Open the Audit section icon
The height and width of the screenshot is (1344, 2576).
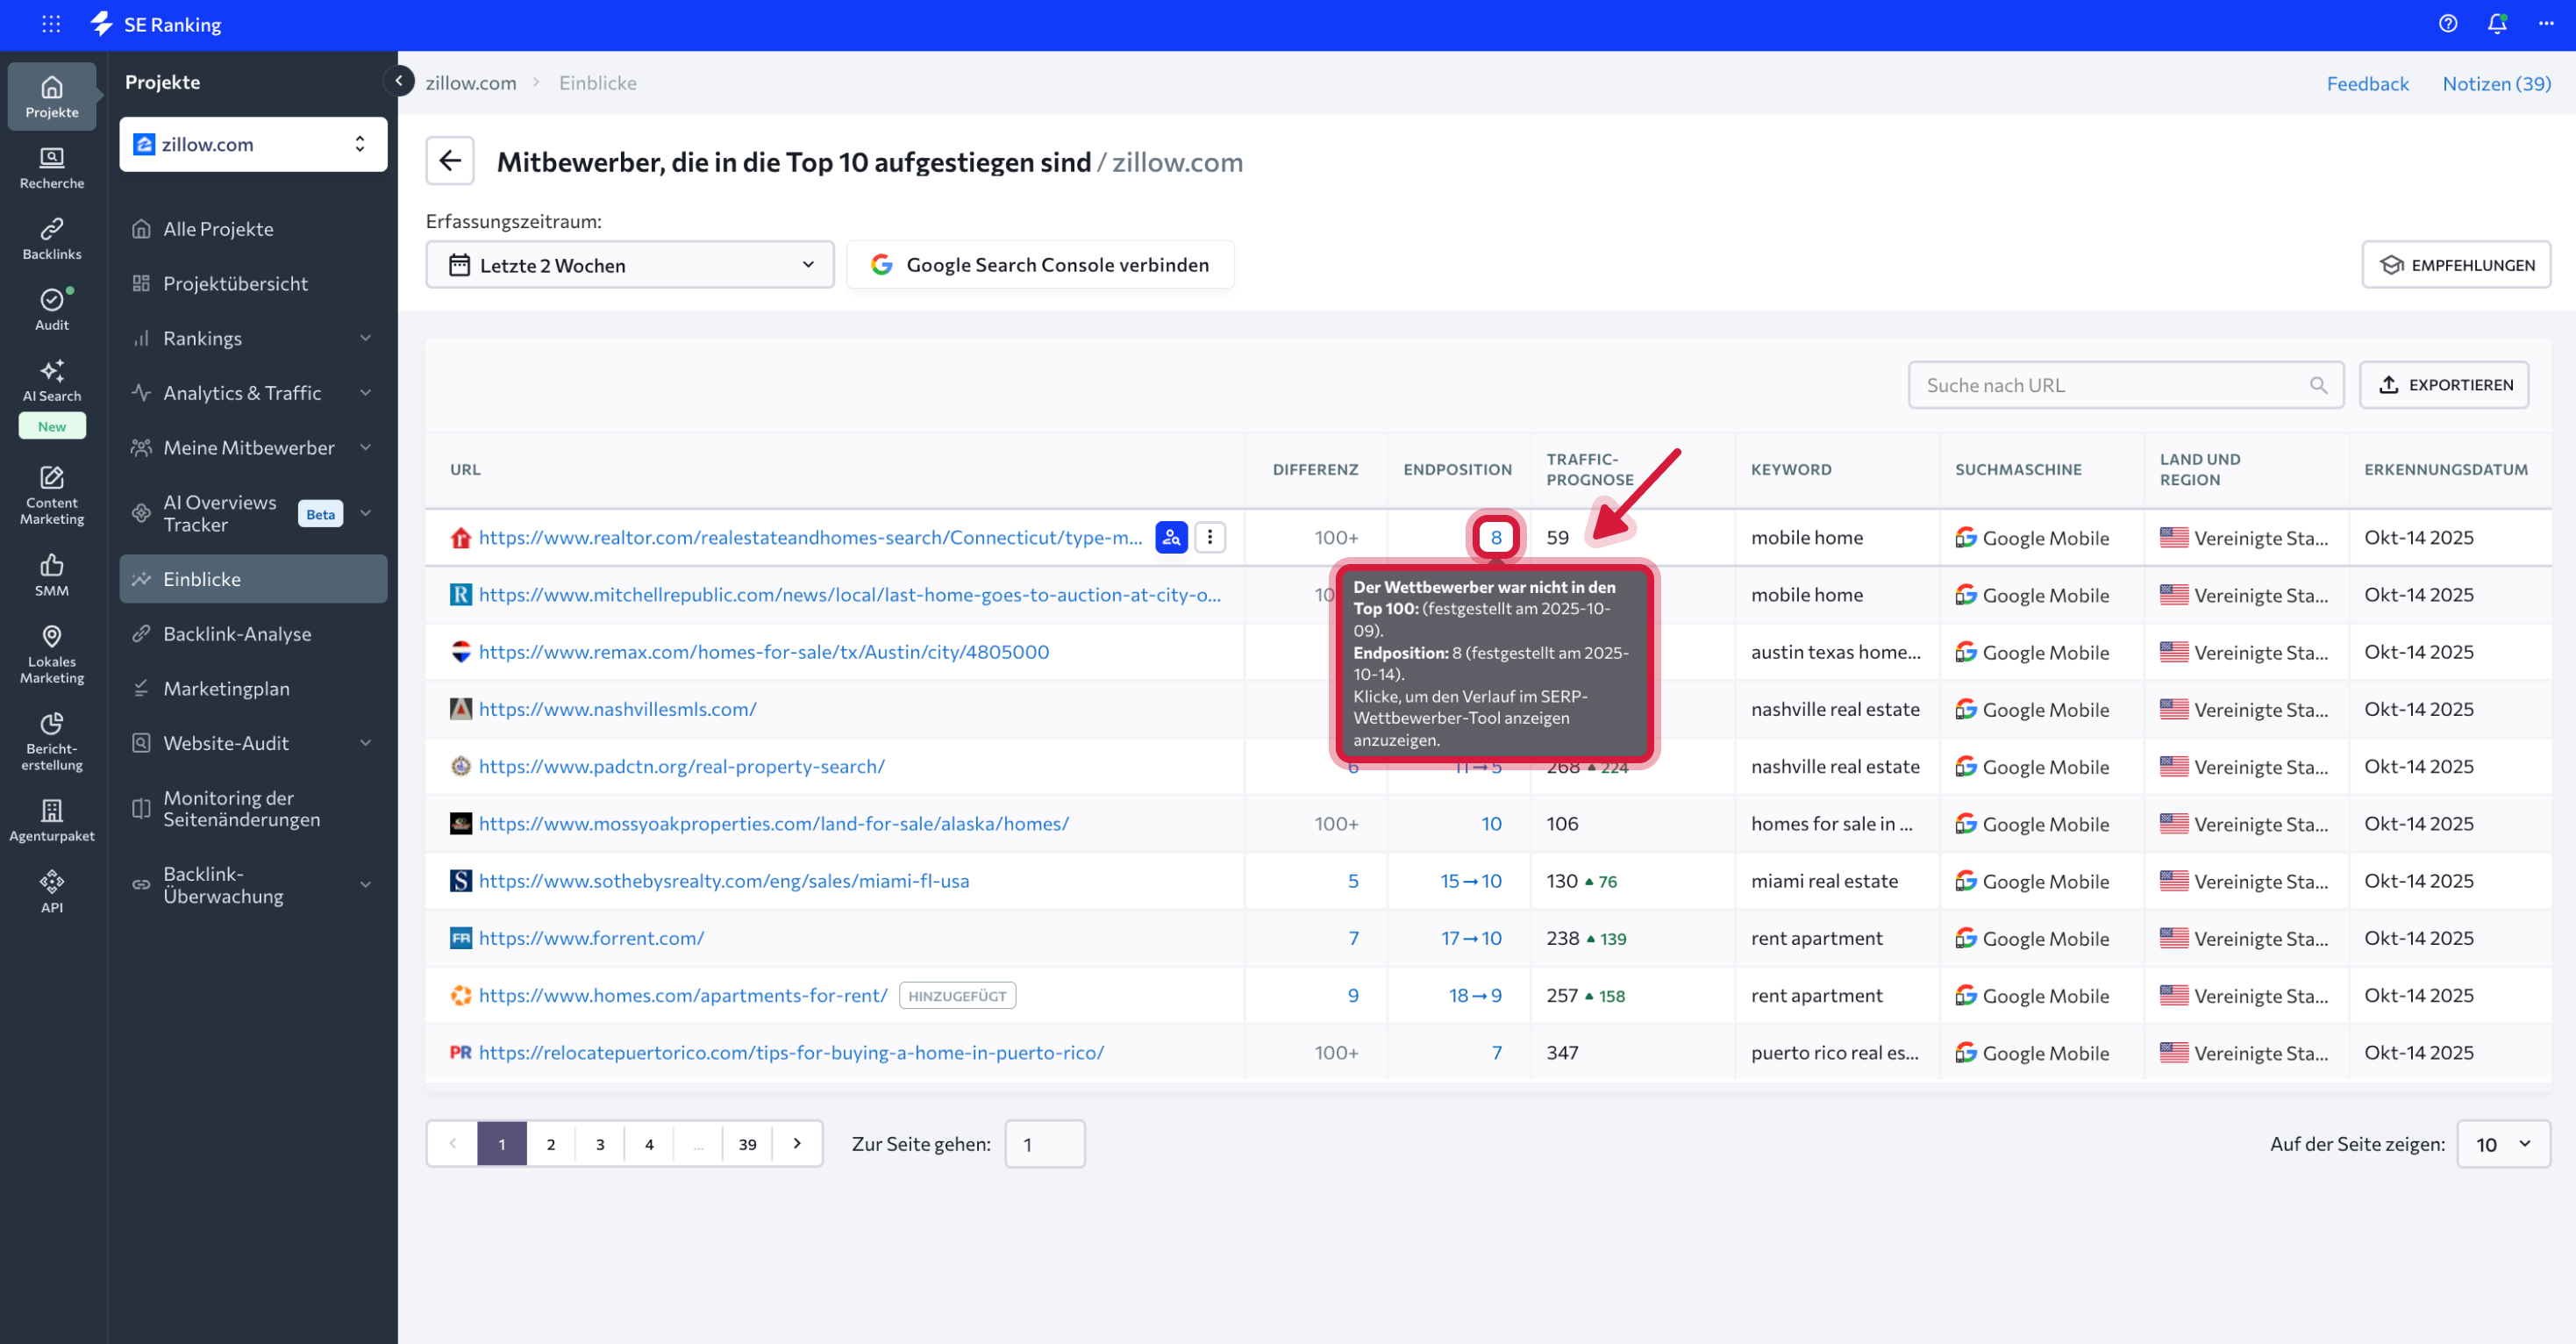coord(52,309)
